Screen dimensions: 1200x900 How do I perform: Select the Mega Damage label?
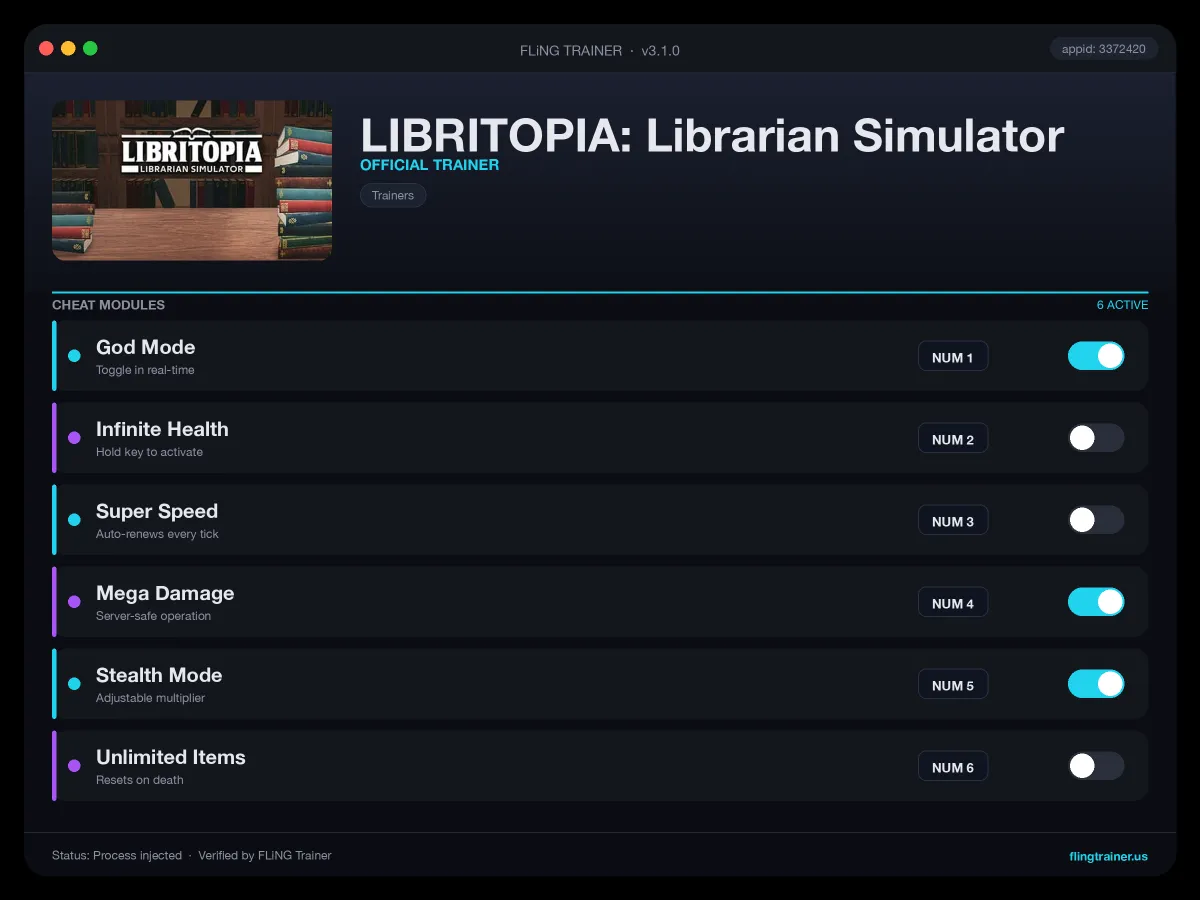(x=165, y=593)
